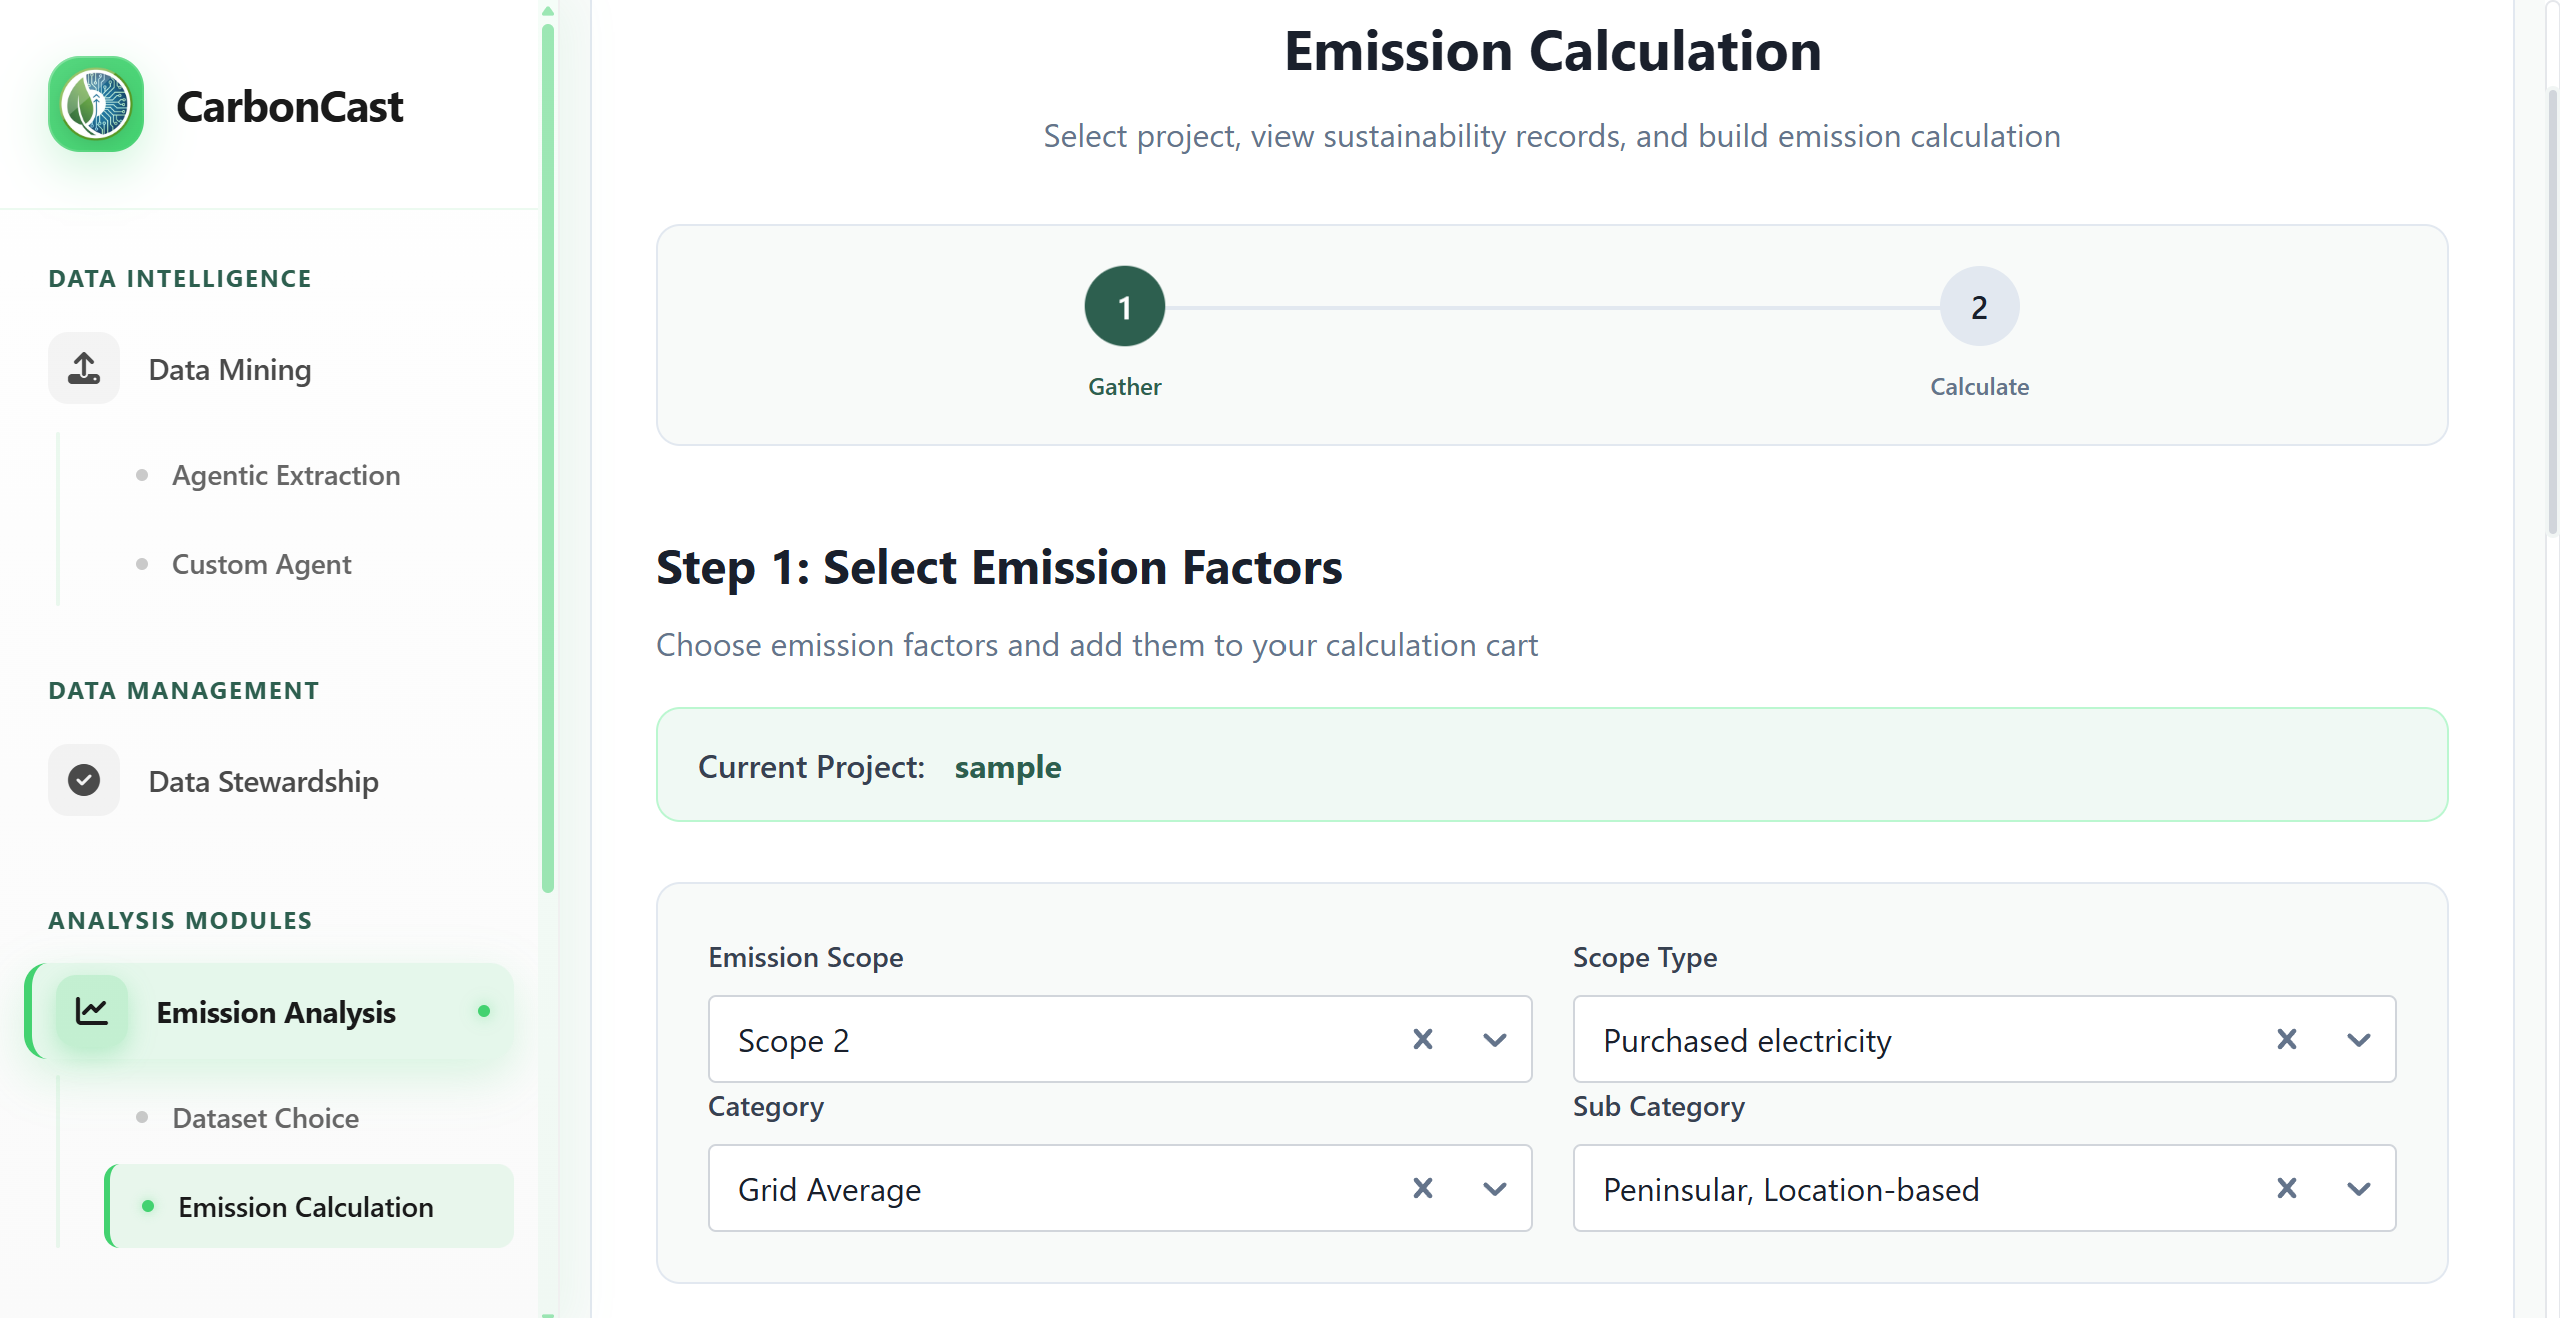This screenshot has width=2560, height=1318.
Task: Clear the Peninsular, Location-based sub category
Action: click(x=2286, y=1189)
